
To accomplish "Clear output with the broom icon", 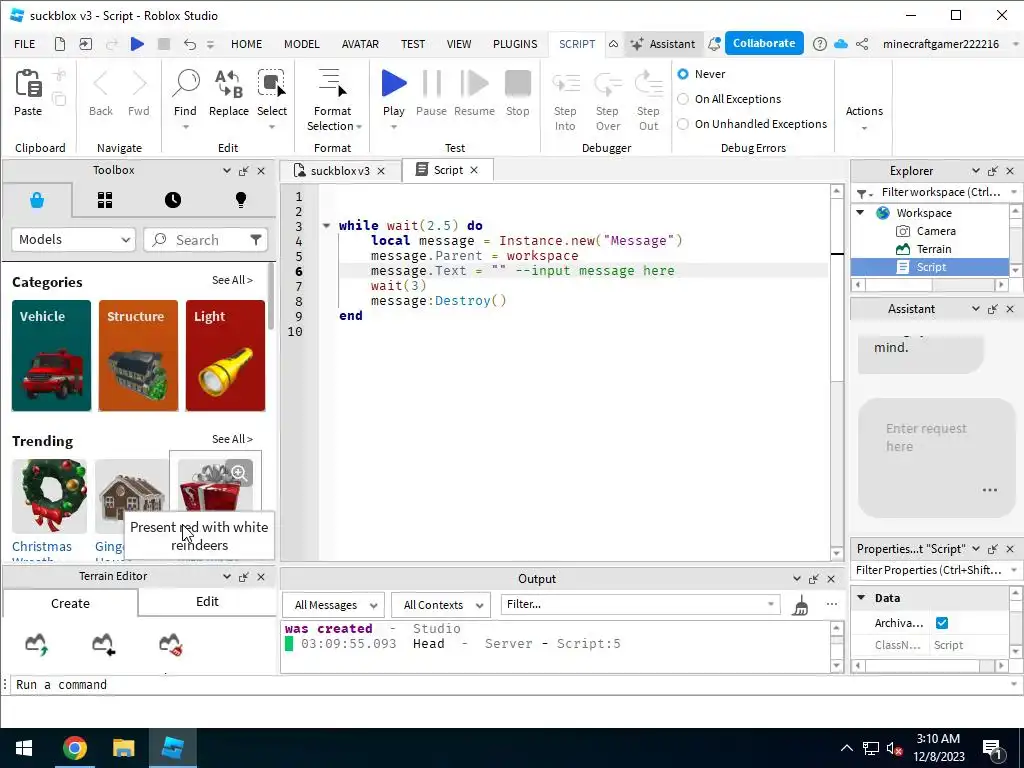I will (801, 605).
